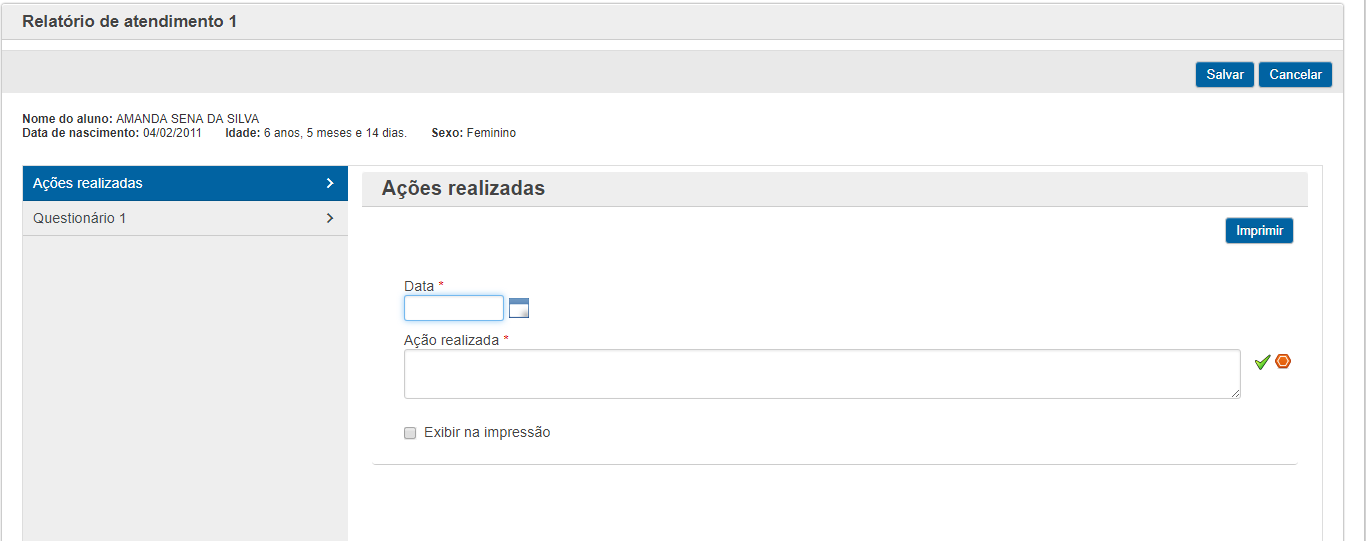Click the Ação realizada field label

click(x=451, y=340)
